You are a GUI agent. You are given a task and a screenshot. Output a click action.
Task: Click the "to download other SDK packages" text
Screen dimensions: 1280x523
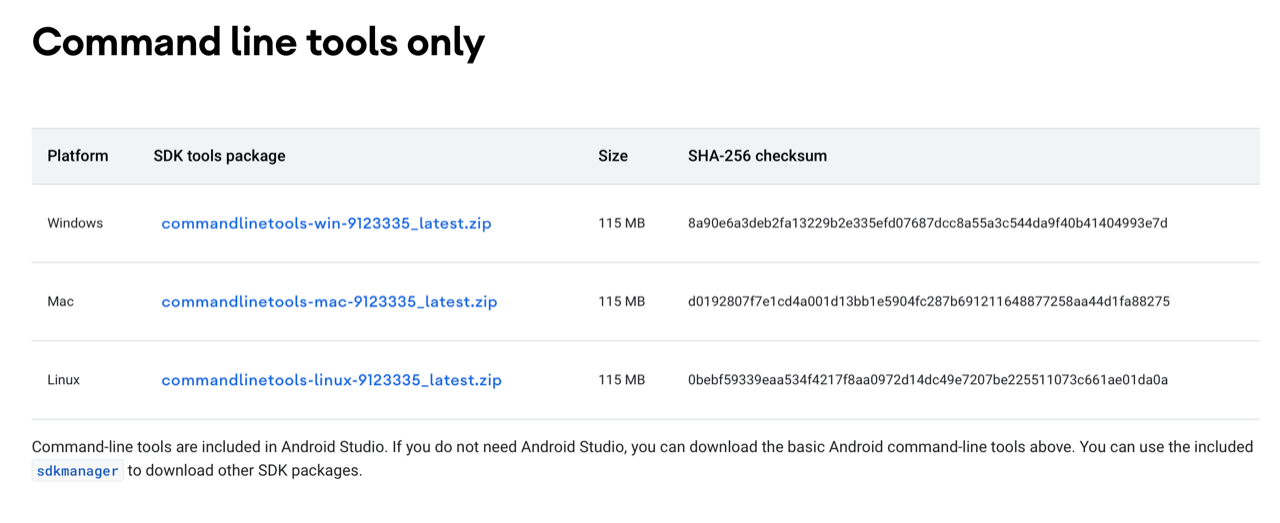click(x=245, y=471)
